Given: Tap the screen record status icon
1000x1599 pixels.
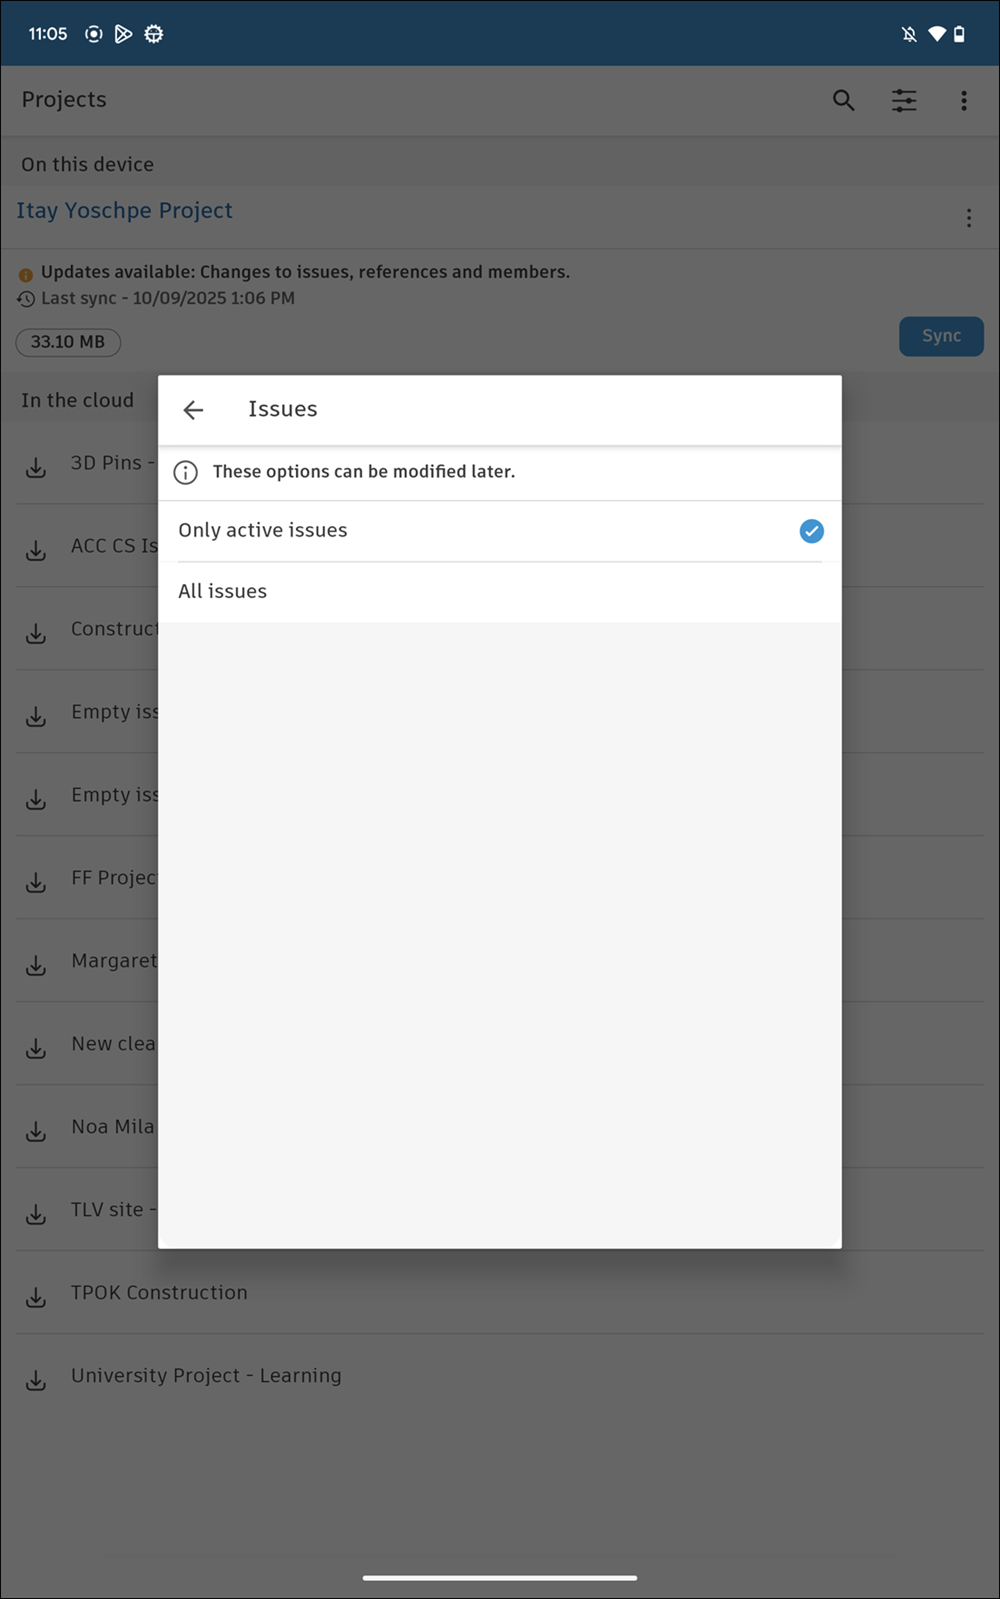Looking at the screenshot, I should 93,34.
